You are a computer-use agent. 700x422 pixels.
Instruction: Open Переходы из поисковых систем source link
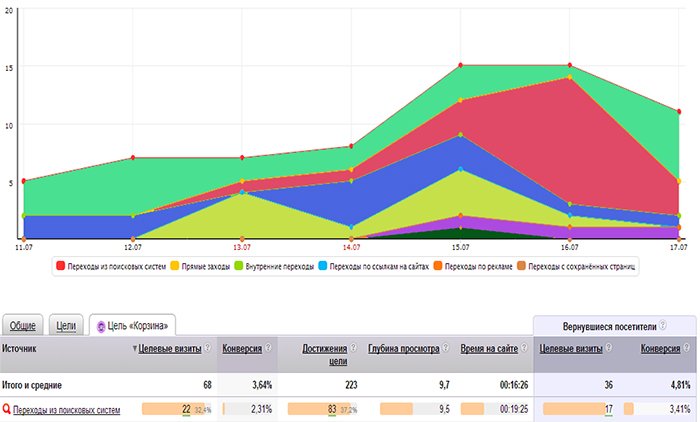(67, 410)
